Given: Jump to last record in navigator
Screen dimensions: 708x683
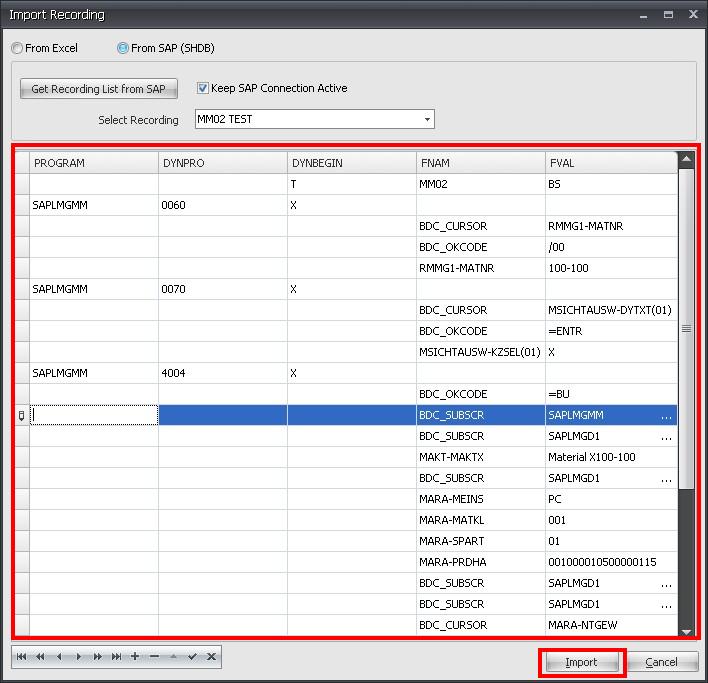Looking at the screenshot, I should click(x=116, y=657).
